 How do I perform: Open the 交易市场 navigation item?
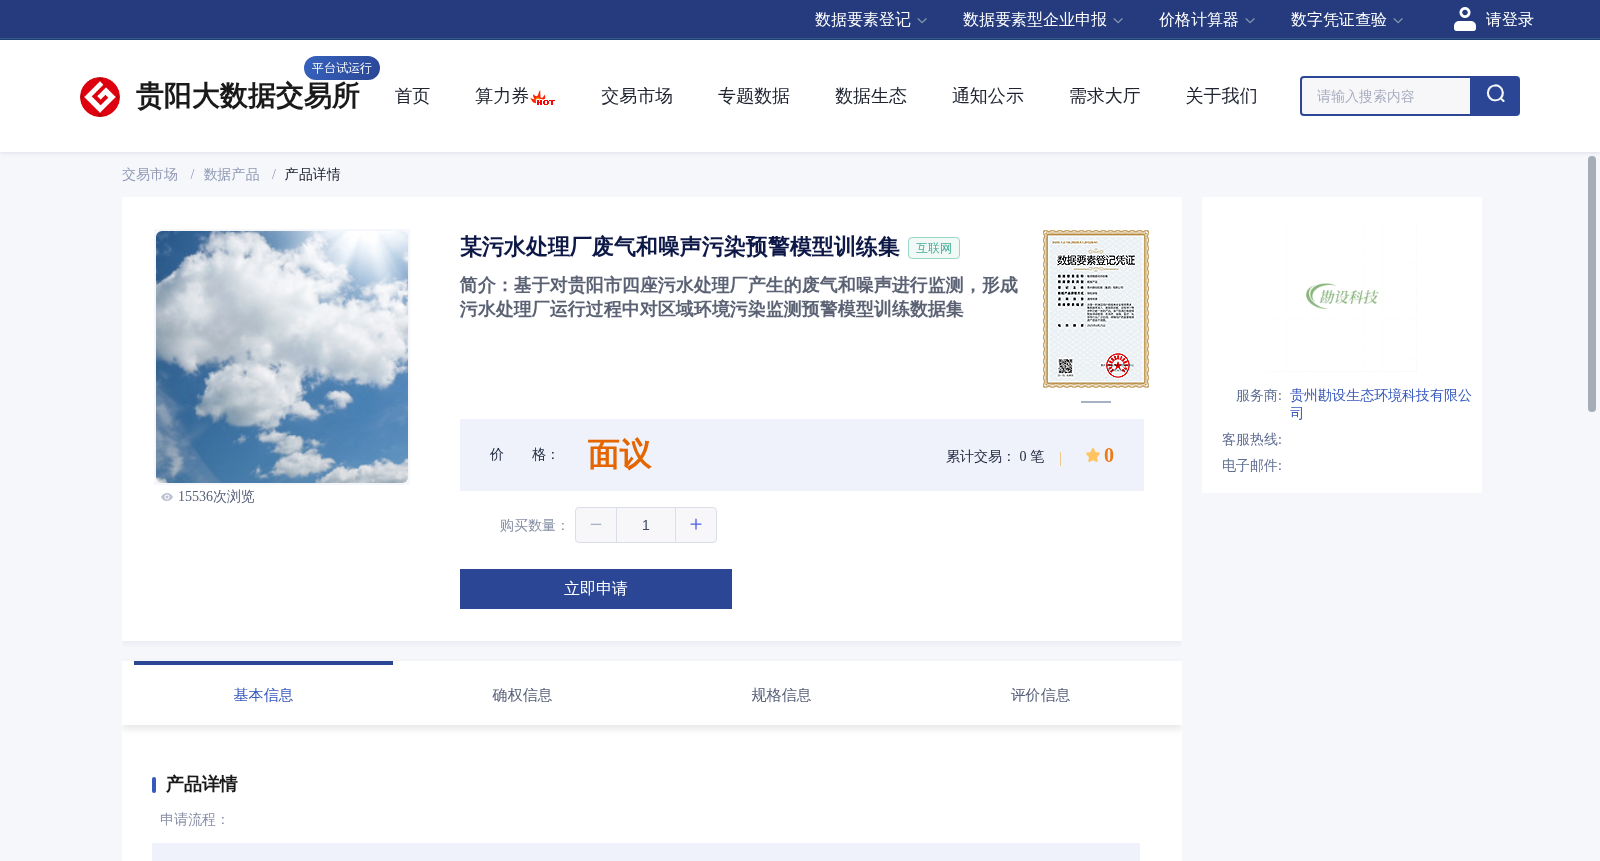point(637,96)
